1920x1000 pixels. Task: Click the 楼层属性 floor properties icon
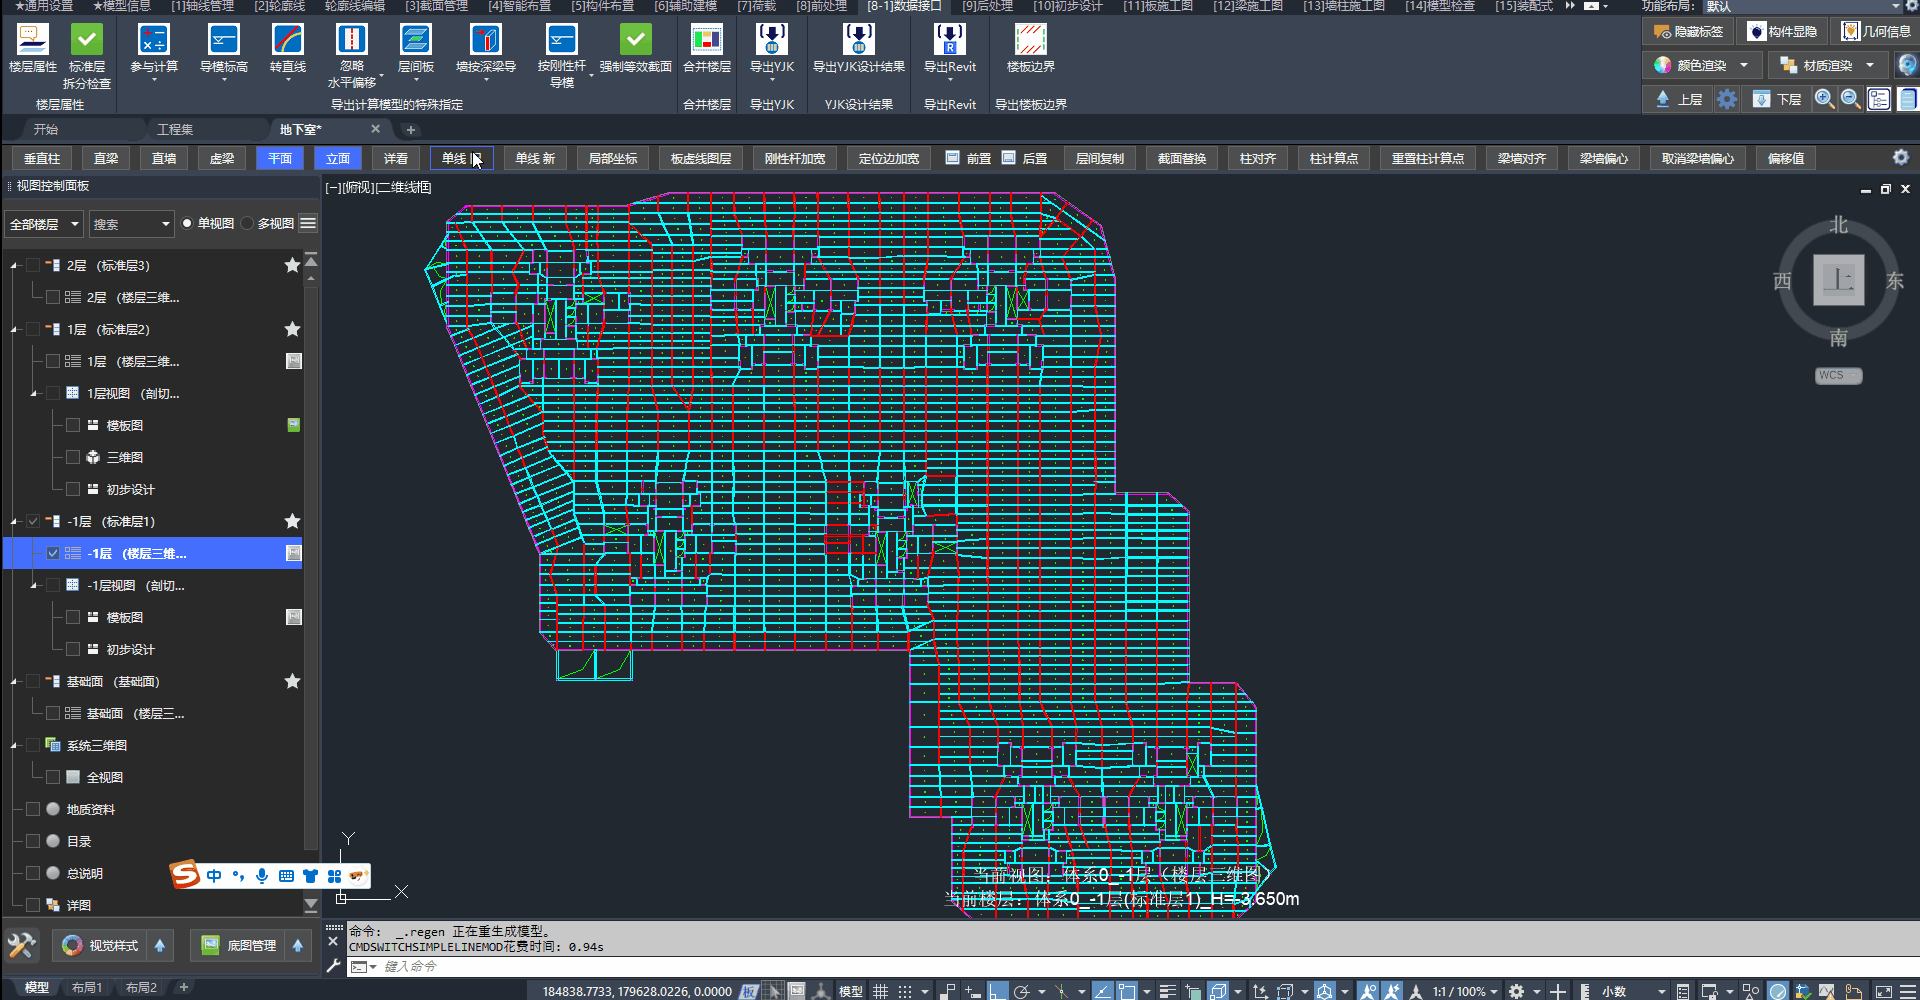pos(32,41)
